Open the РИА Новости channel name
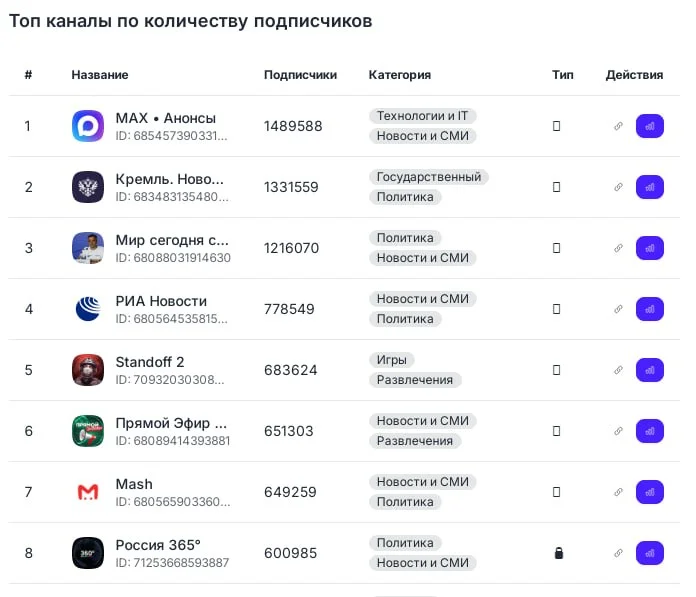The height and width of the screenshot is (597, 696). click(x=161, y=301)
